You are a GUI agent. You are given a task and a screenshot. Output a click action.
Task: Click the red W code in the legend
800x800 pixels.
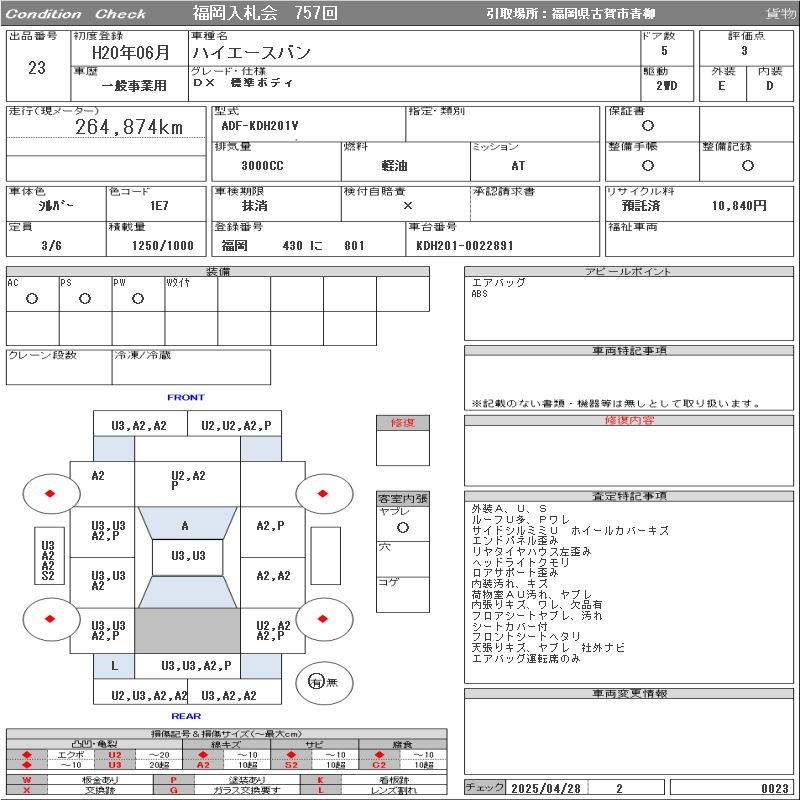27,780
